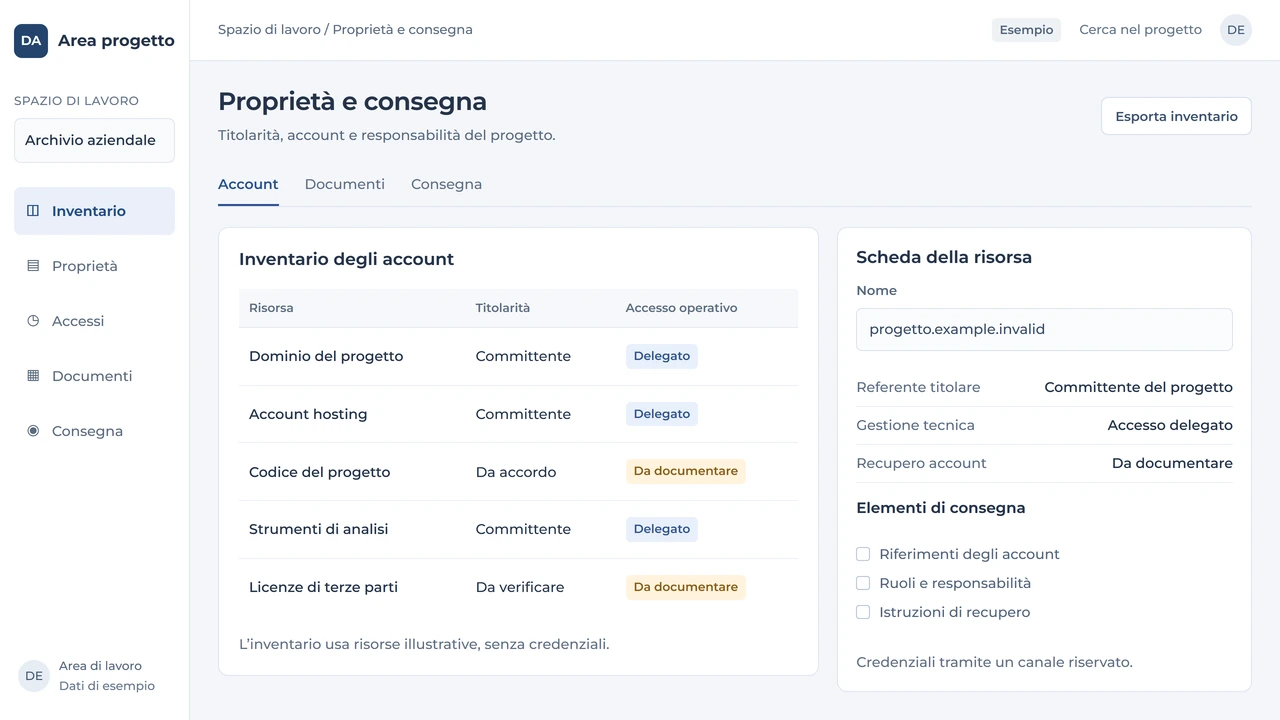Click the Accessi clock icon

click(33, 321)
